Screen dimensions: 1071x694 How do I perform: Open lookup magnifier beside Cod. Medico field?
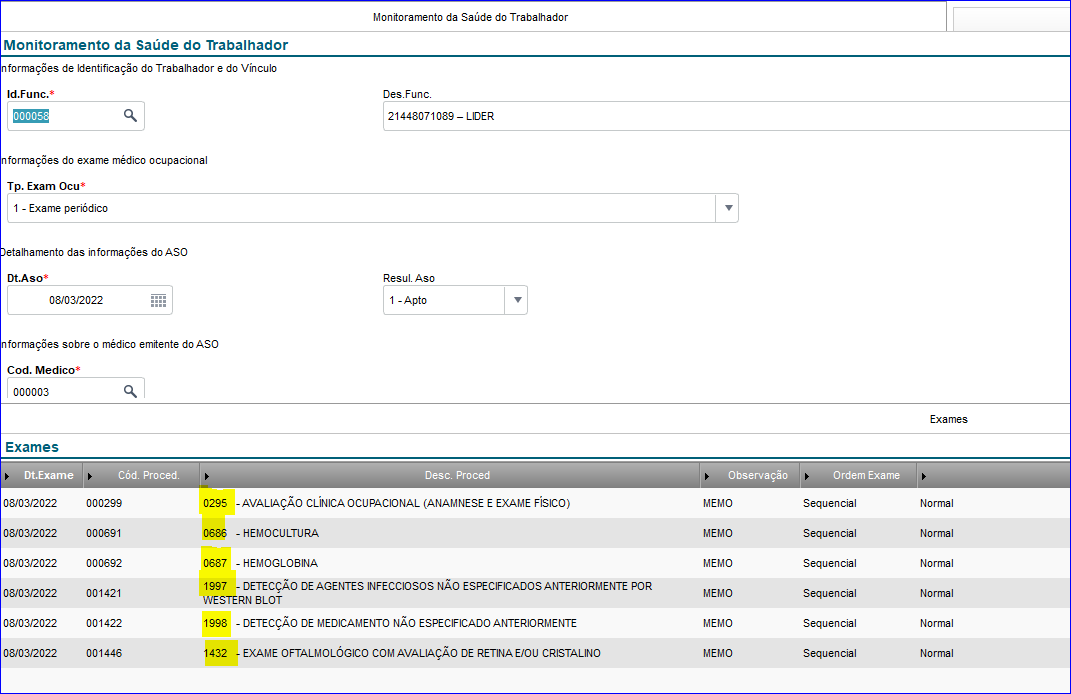130,391
